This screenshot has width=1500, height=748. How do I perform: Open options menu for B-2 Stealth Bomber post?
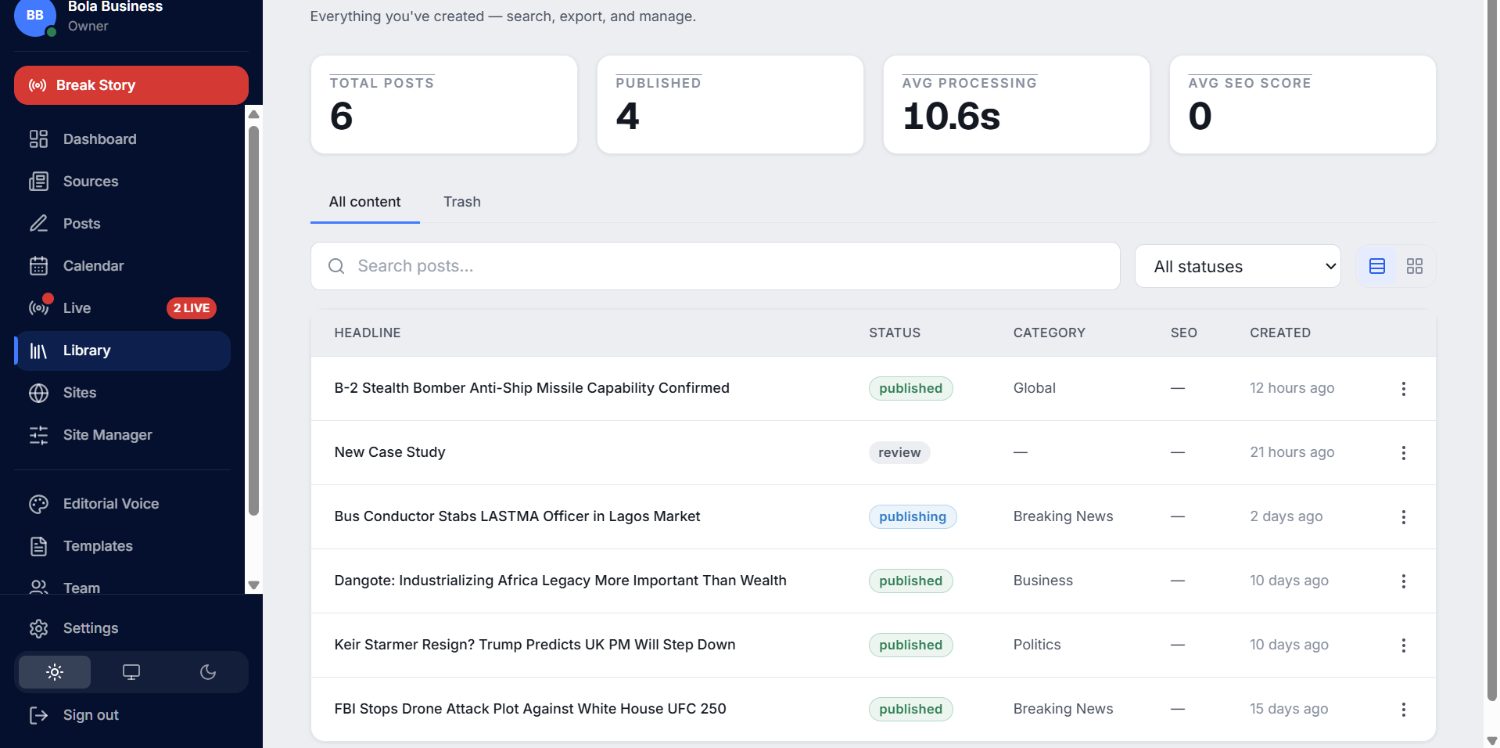pos(1403,388)
